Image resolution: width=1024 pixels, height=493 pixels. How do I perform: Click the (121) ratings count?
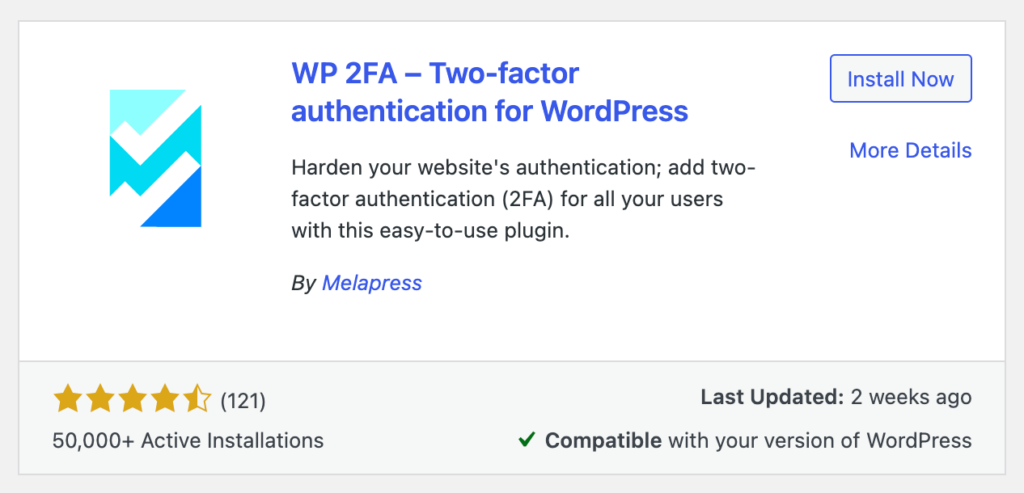point(243,401)
